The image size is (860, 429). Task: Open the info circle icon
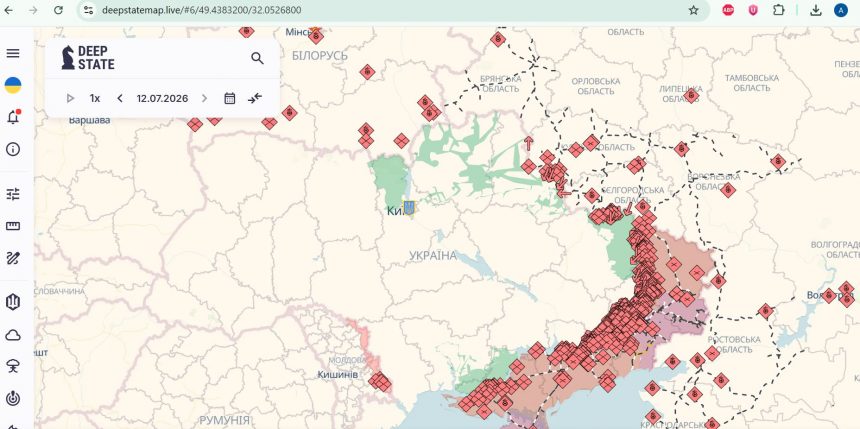(x=13, y=149)
